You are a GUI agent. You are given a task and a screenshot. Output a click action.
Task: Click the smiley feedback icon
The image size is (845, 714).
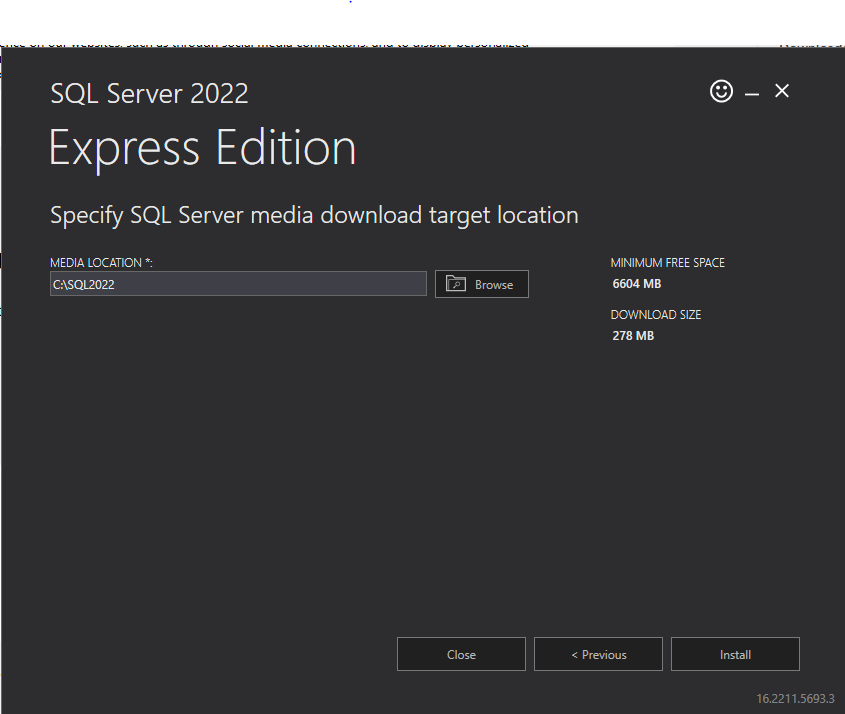click(721, 91)
